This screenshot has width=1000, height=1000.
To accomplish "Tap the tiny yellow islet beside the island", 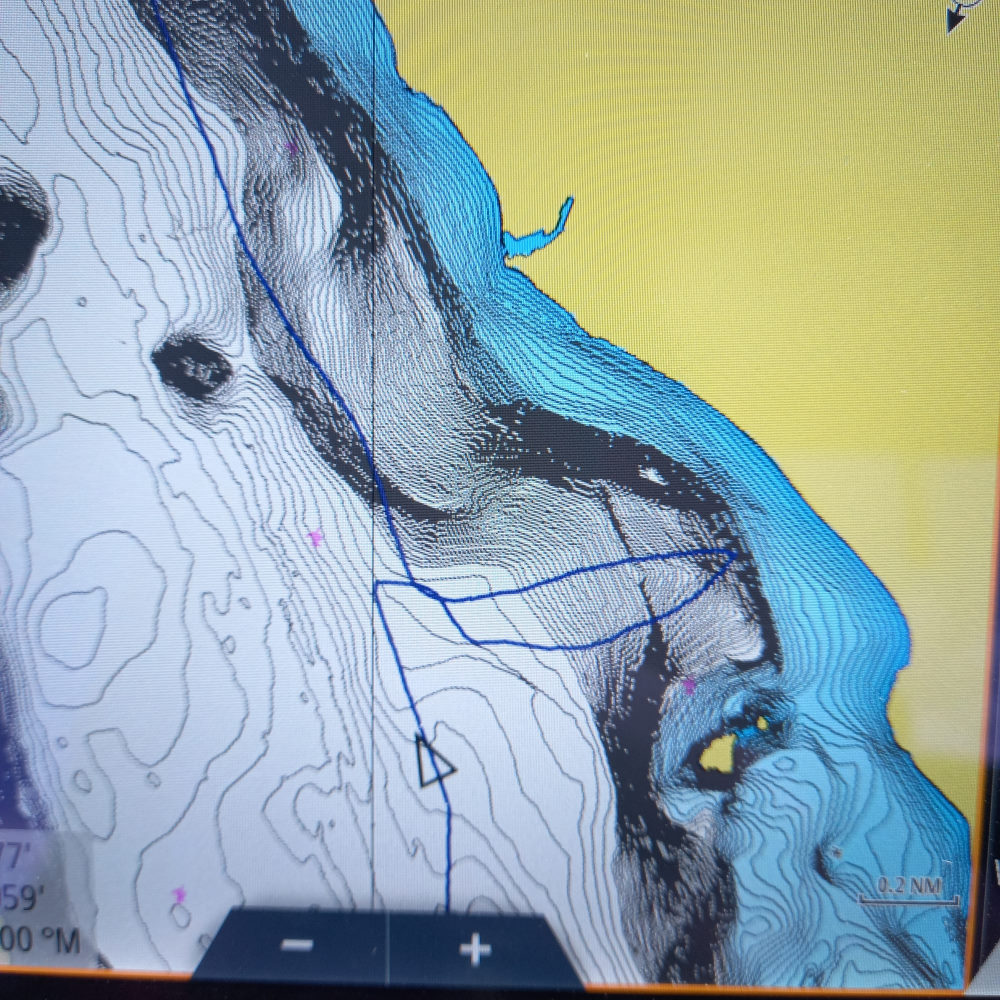I will click(x=762, y=722).
